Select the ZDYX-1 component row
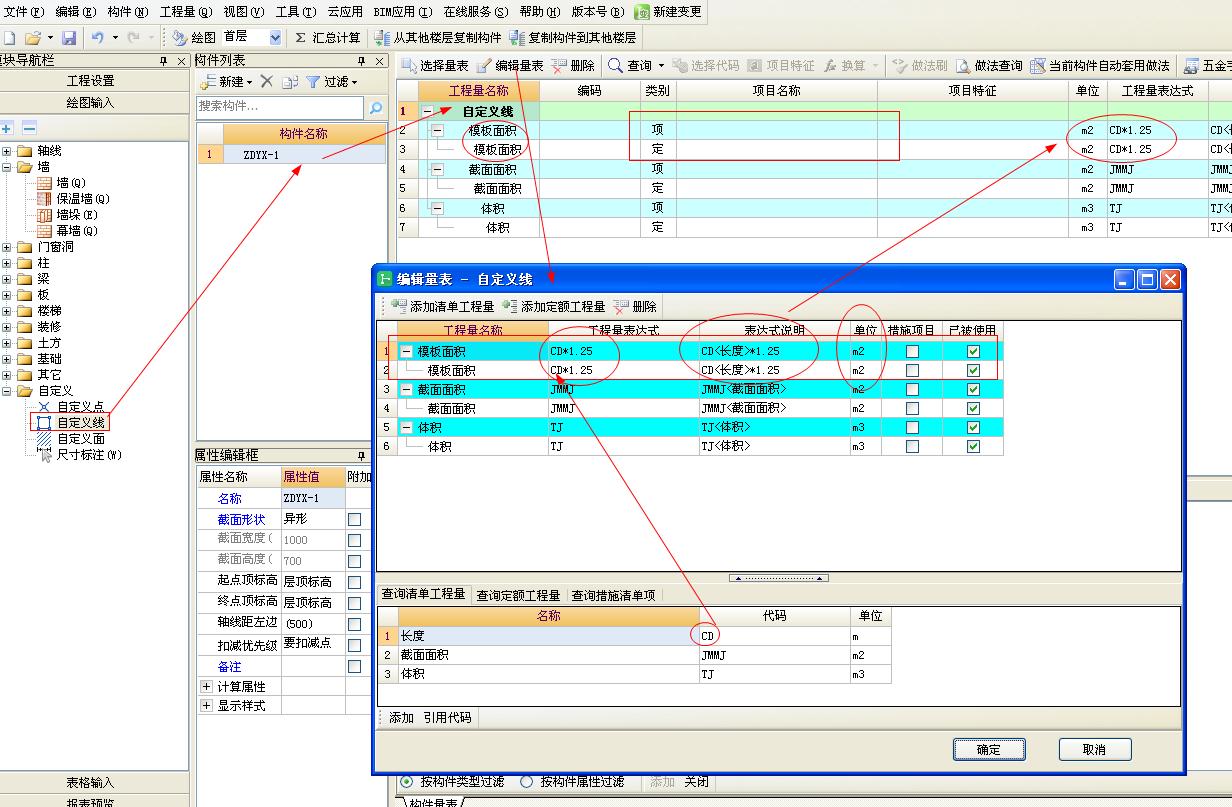This screenshot has height=807, width=1232. (x=291, y=155)
